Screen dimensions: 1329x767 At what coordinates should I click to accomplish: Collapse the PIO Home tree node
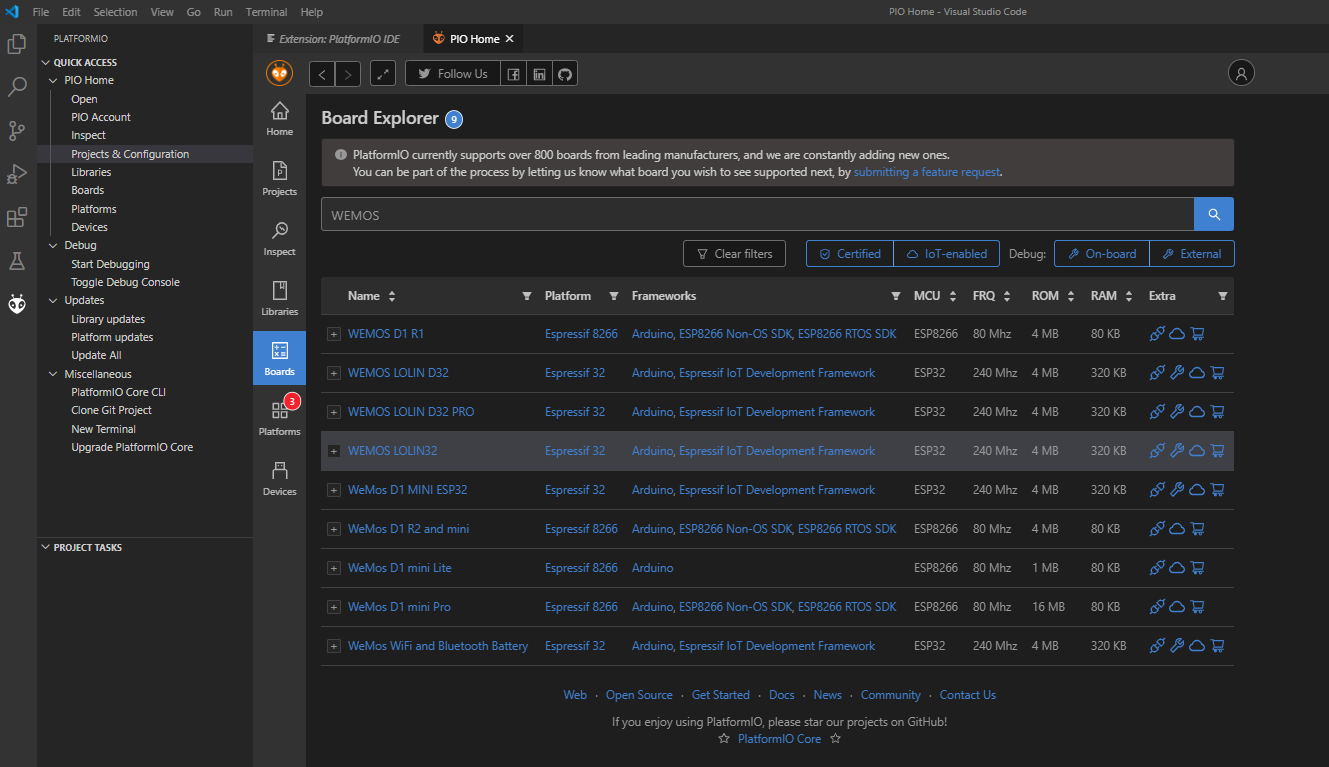pos(53,80)
